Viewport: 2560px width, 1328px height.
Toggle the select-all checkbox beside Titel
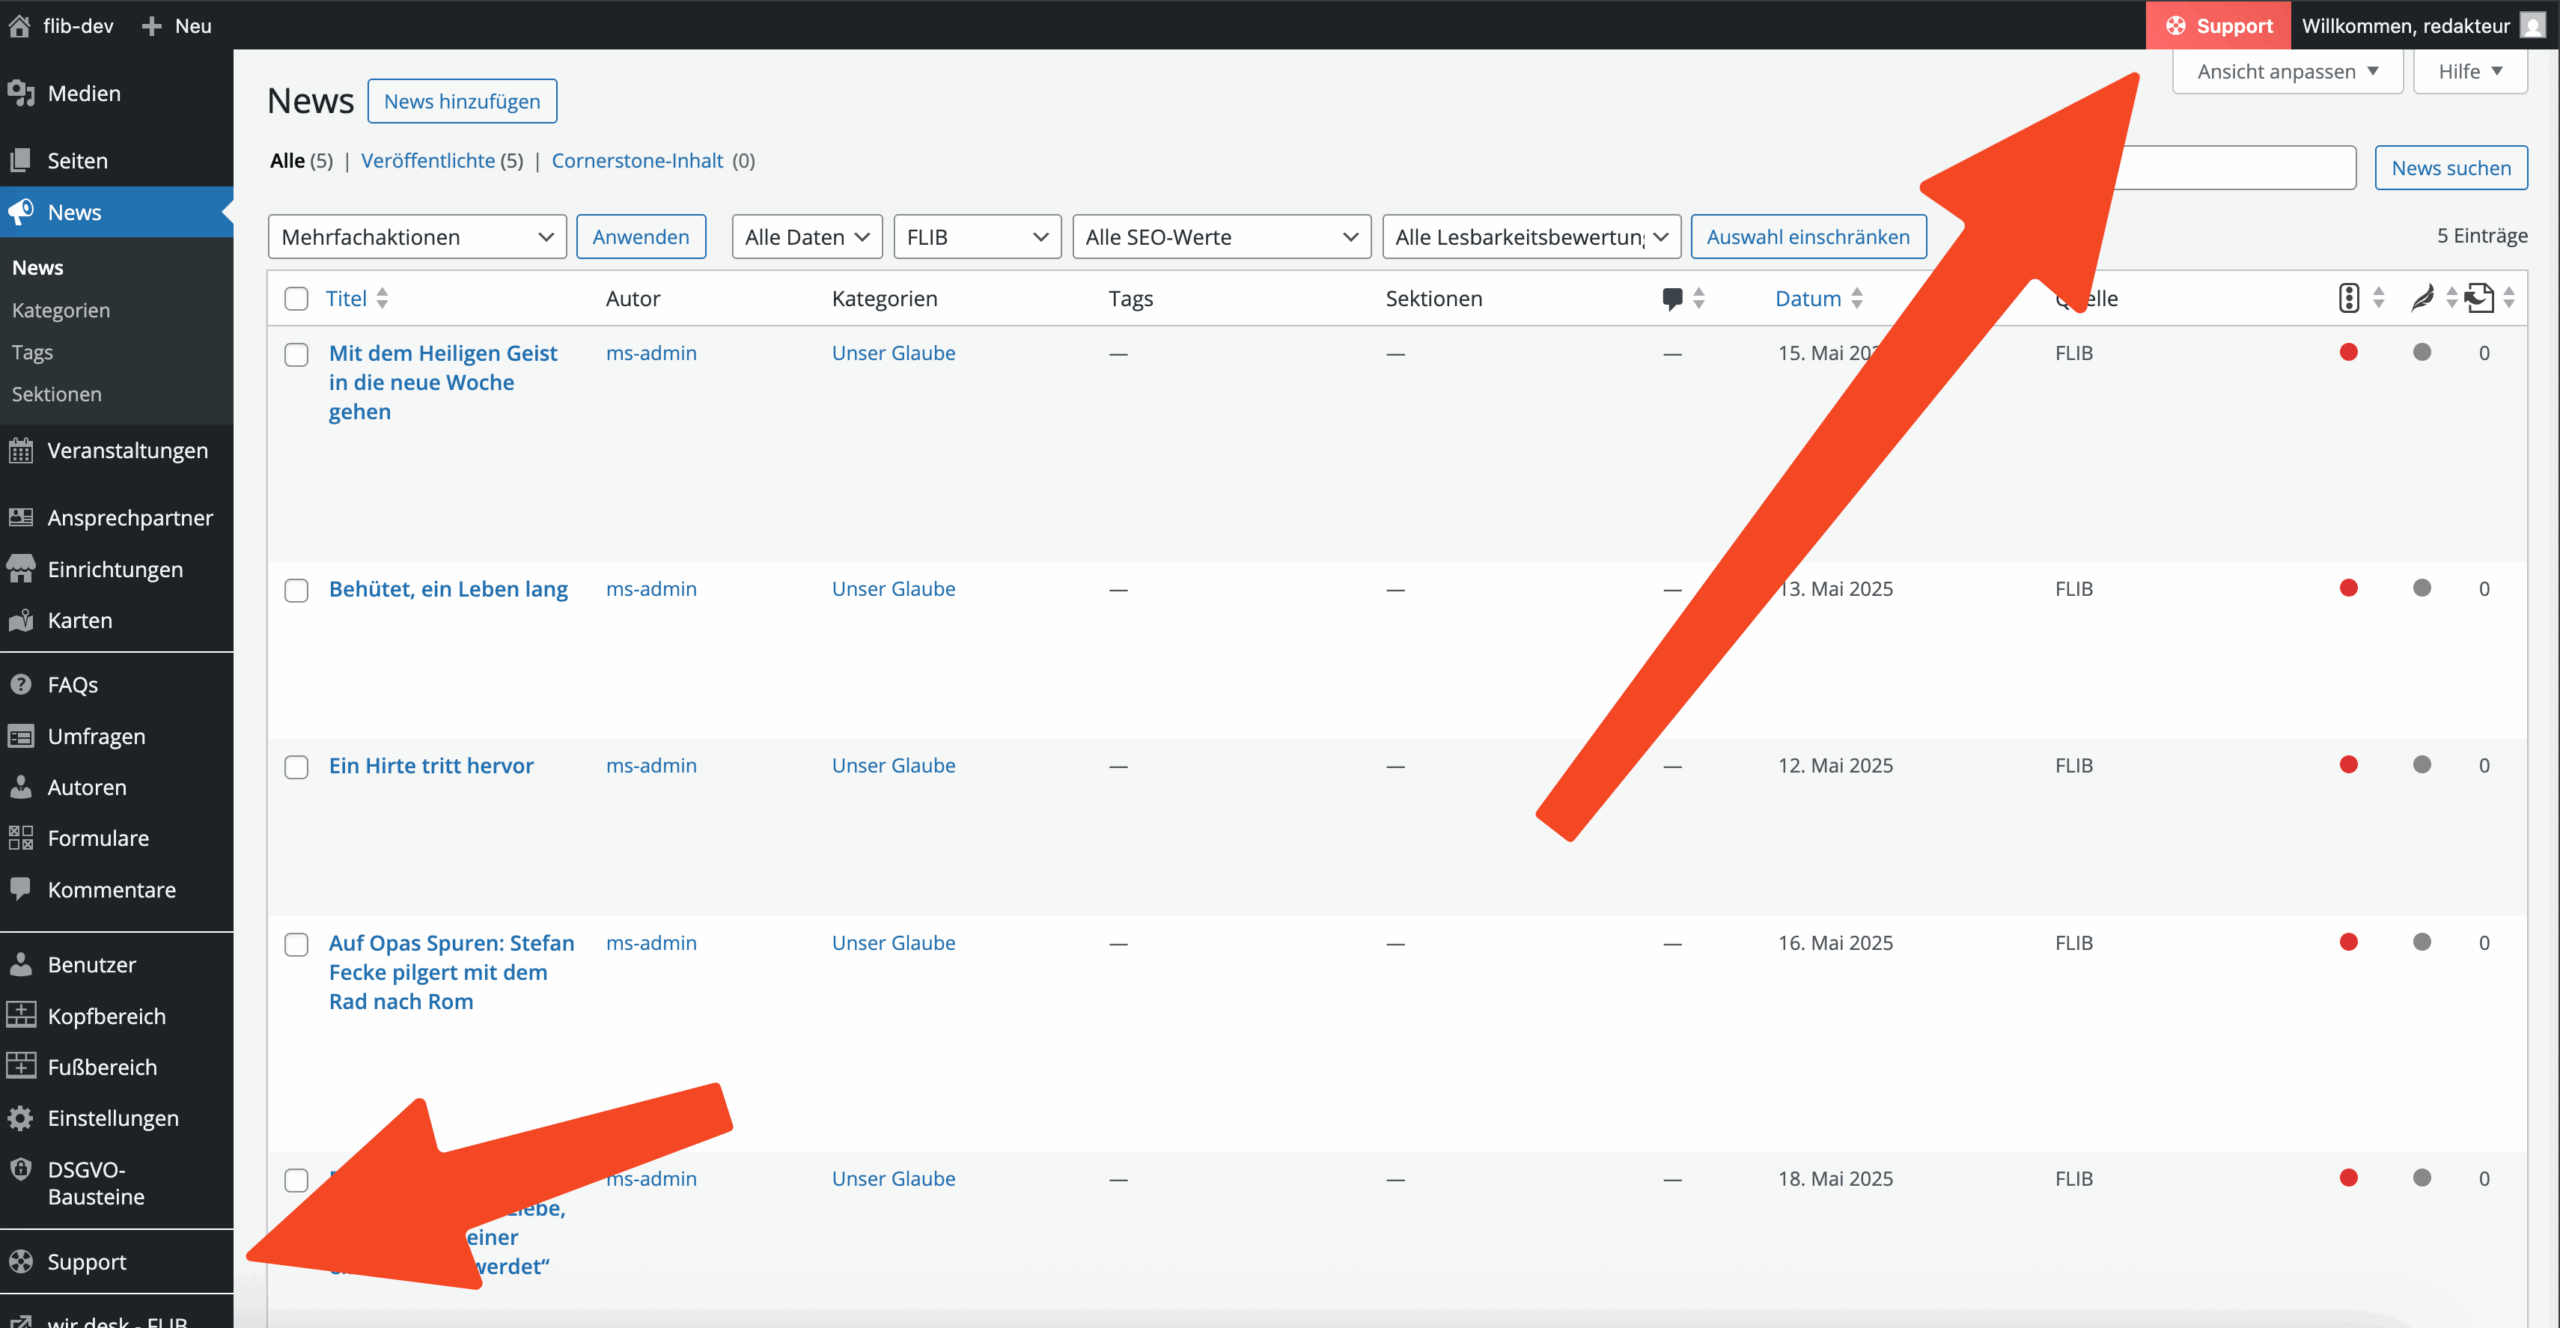(296, 299)
